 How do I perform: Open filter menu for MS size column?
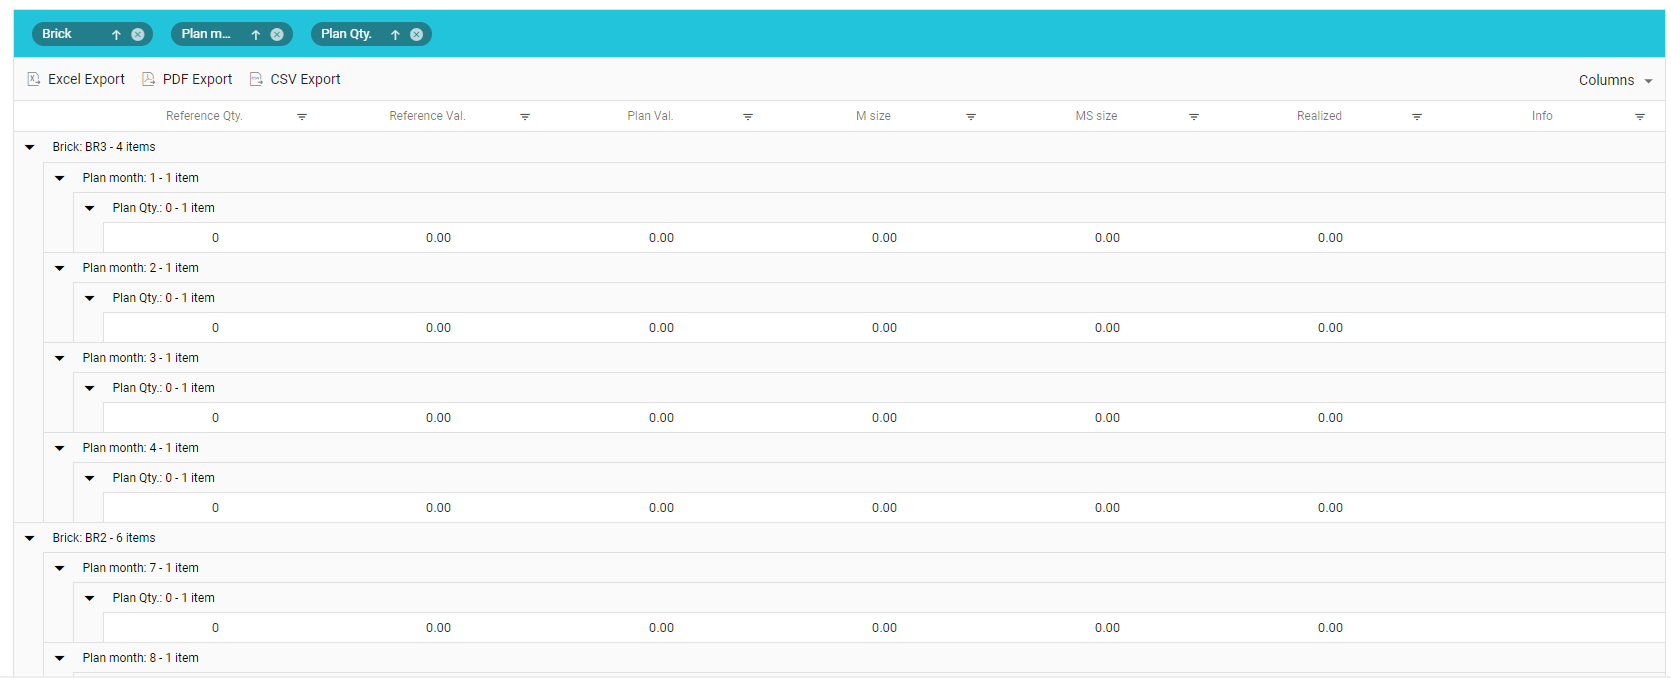pos(1194,117)
